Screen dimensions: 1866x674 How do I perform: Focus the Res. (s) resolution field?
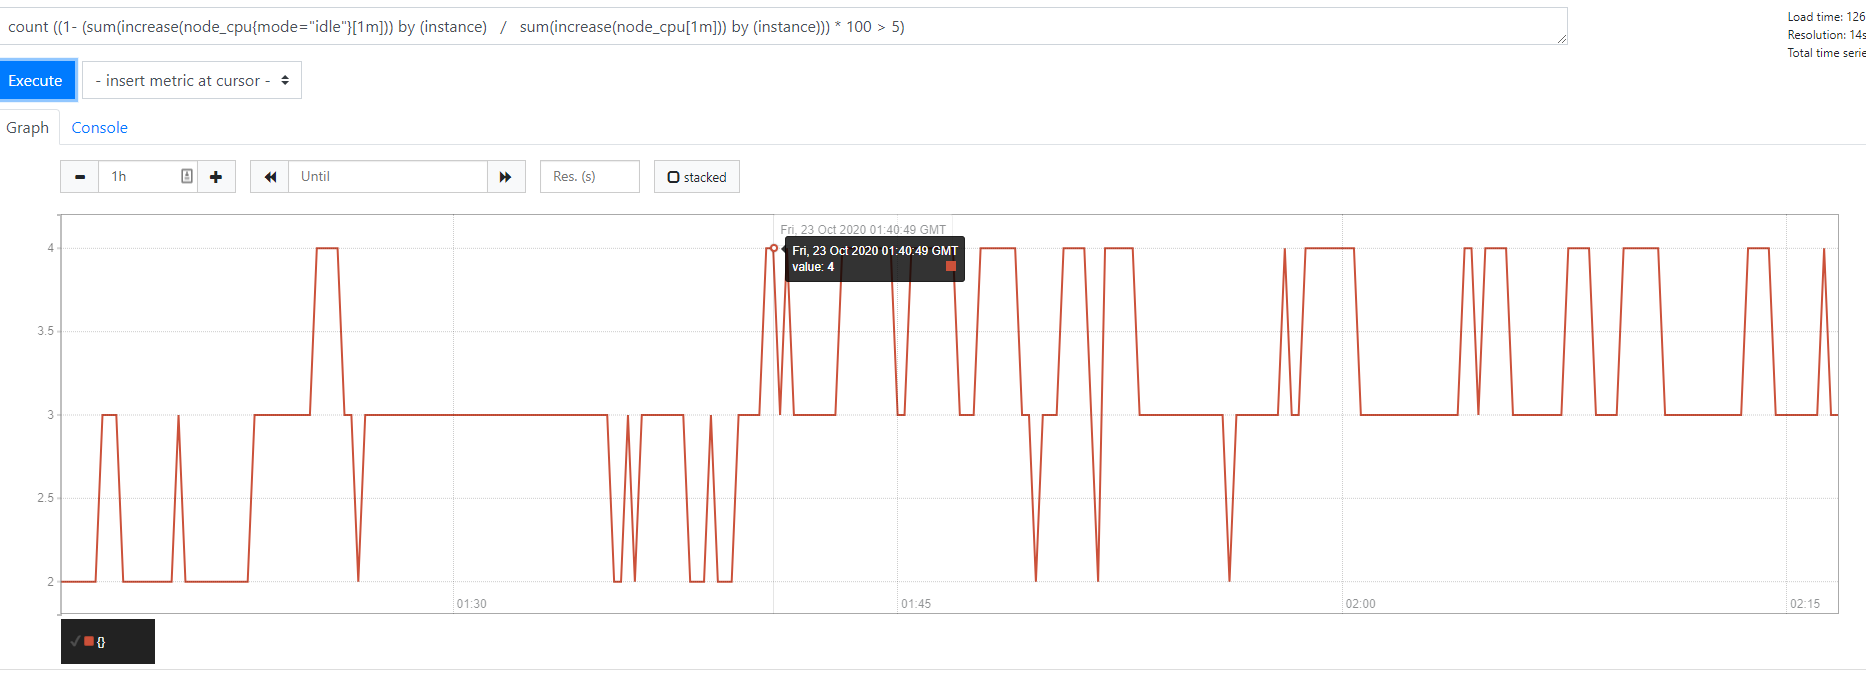click(590, 177)
